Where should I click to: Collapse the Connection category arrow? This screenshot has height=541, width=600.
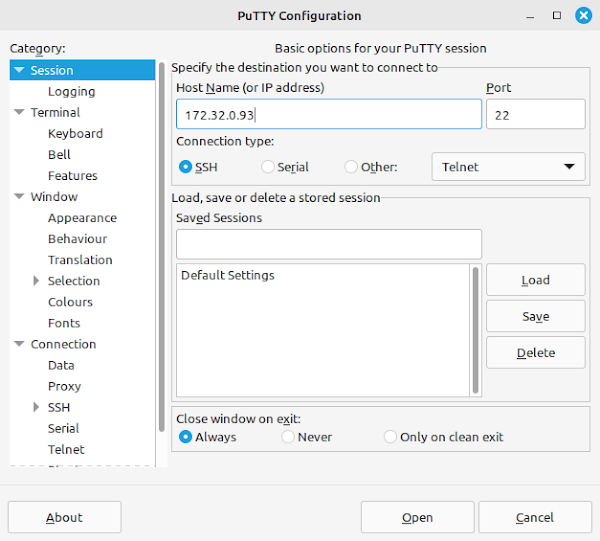(x=19, y=344)
